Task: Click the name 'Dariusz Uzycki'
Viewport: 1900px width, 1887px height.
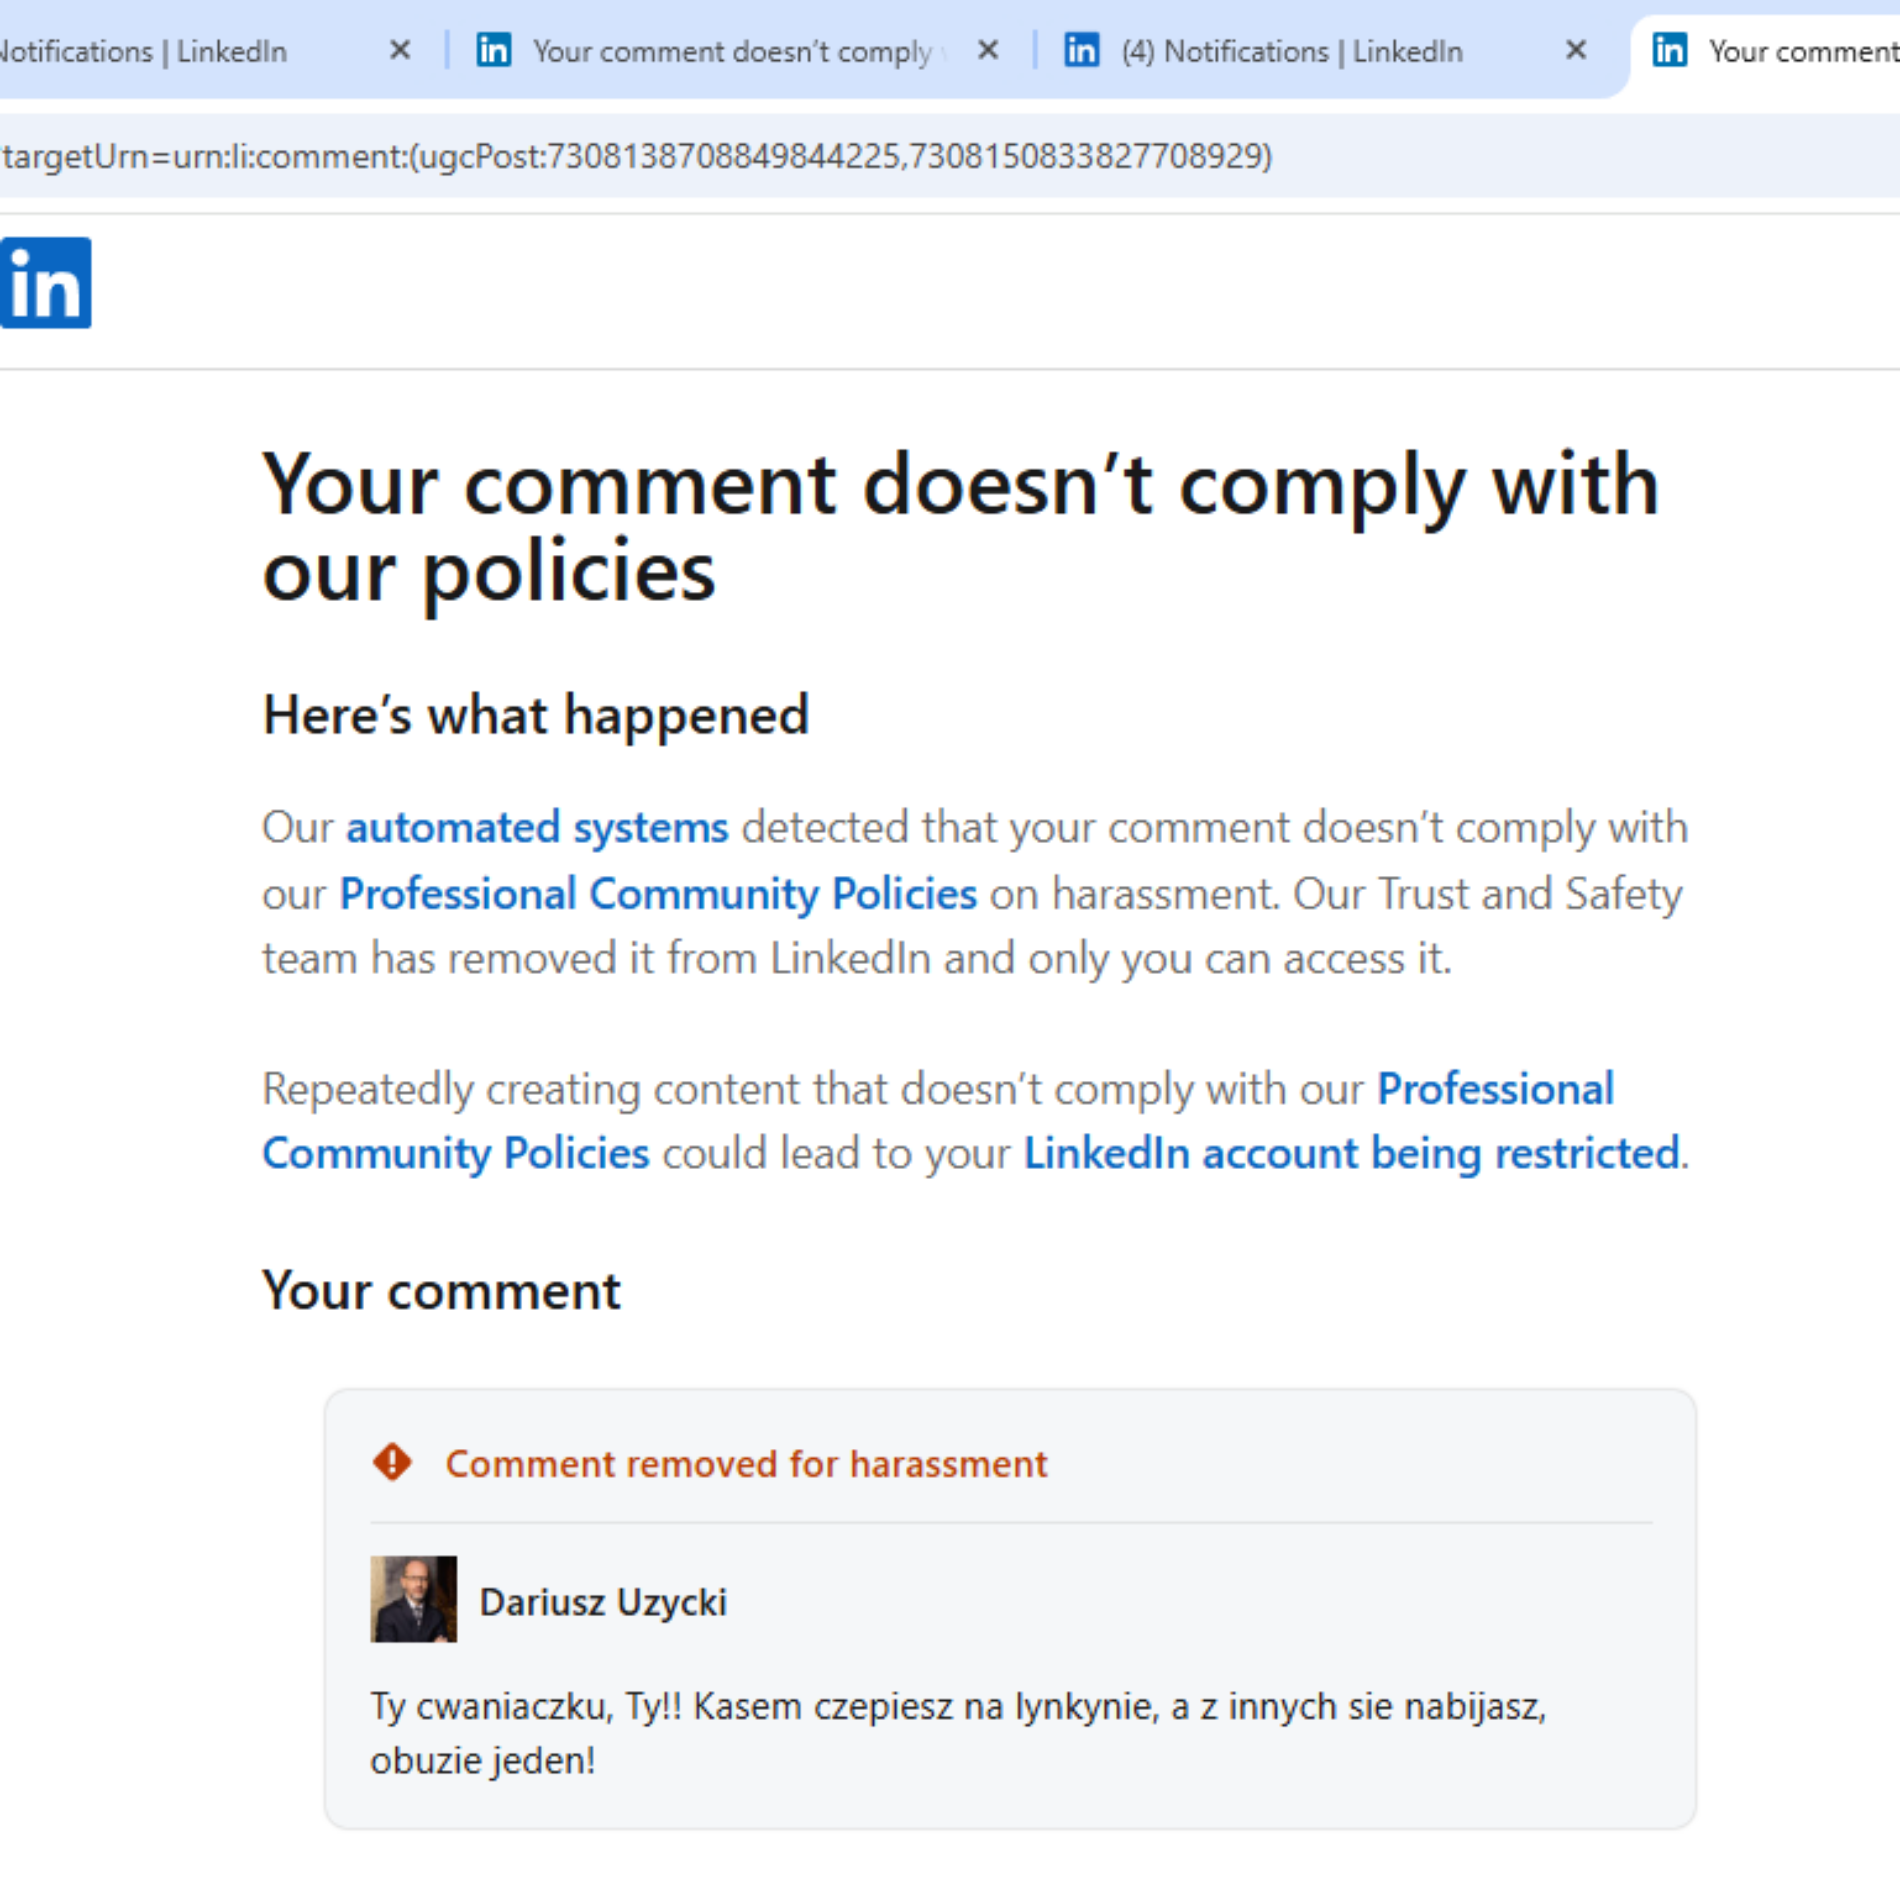Action: [603, 1602]
